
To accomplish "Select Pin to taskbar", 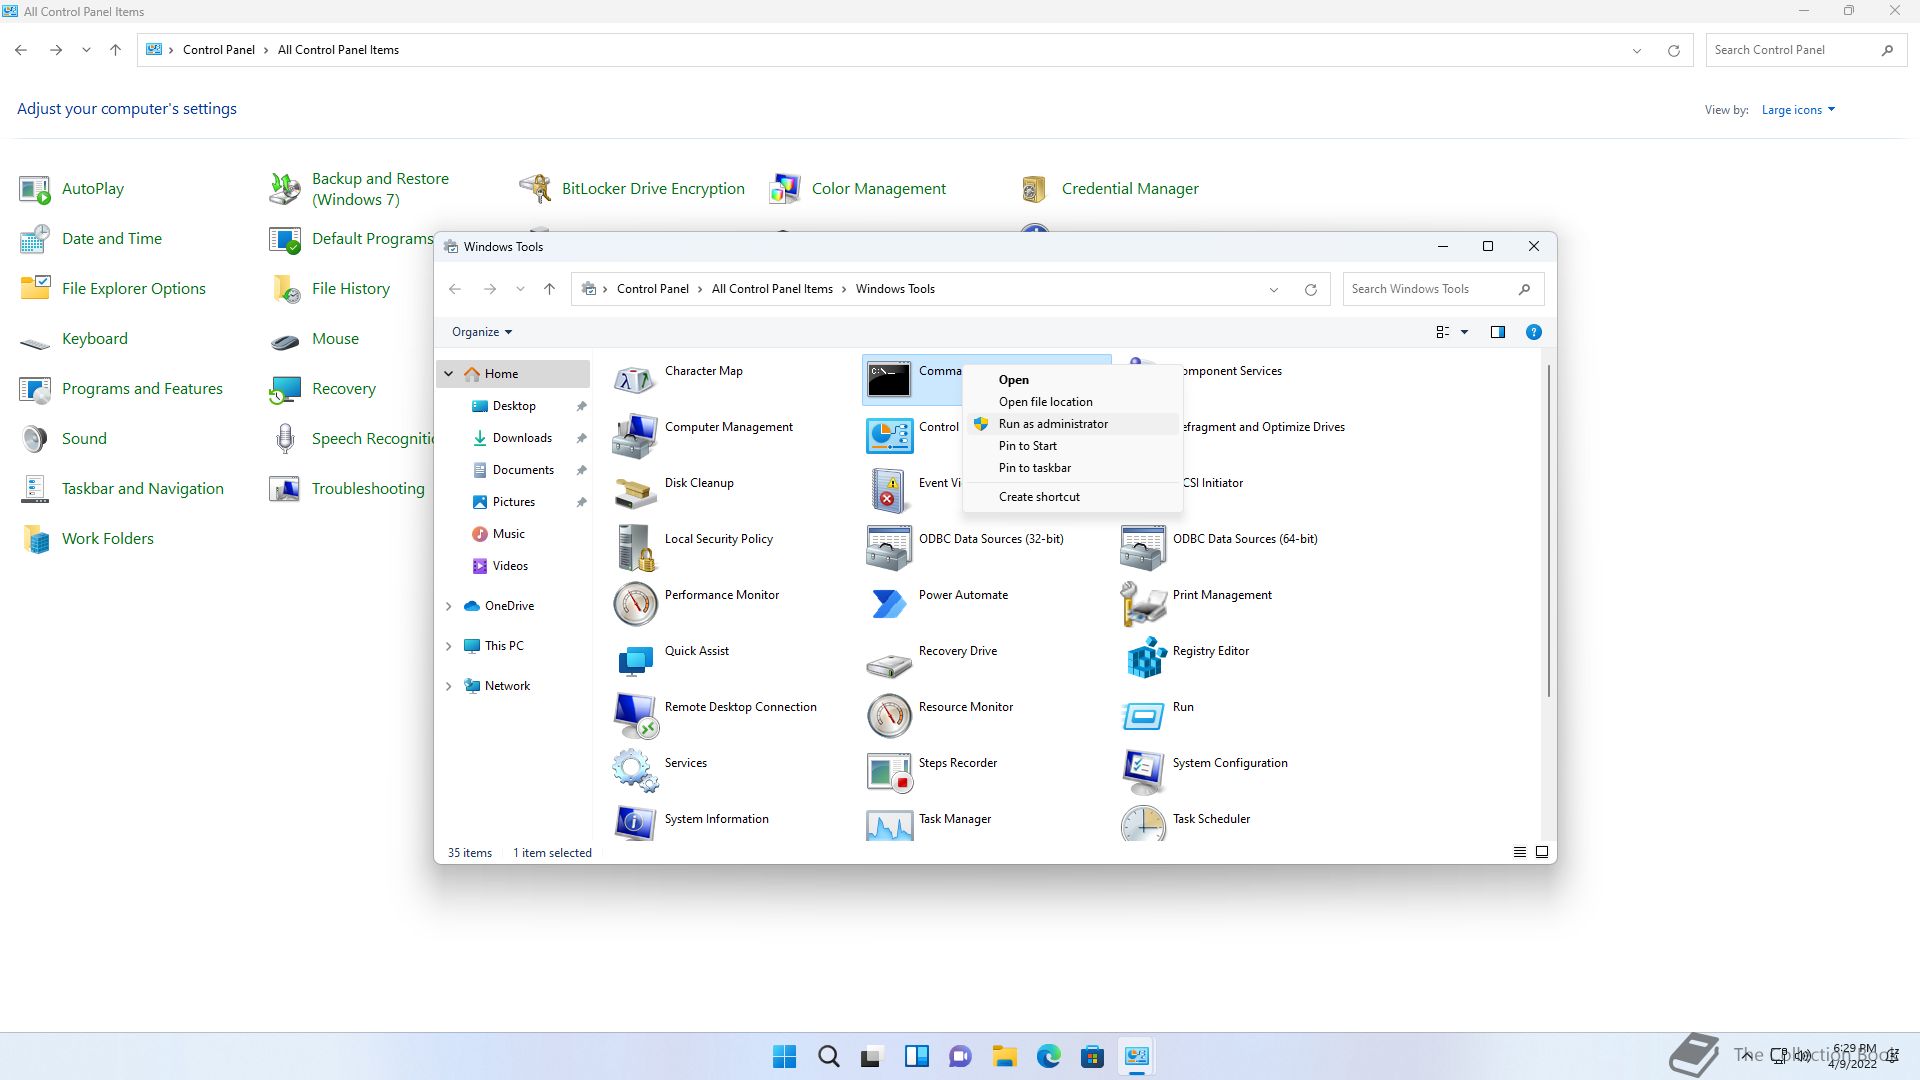I will (x=1072, y=468).
